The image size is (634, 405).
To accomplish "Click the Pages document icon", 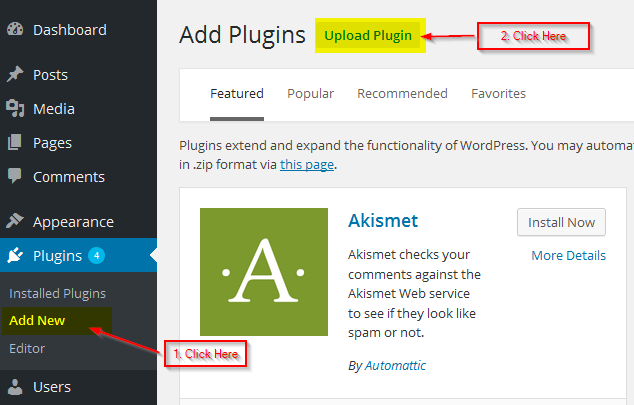I will point(15,142).
